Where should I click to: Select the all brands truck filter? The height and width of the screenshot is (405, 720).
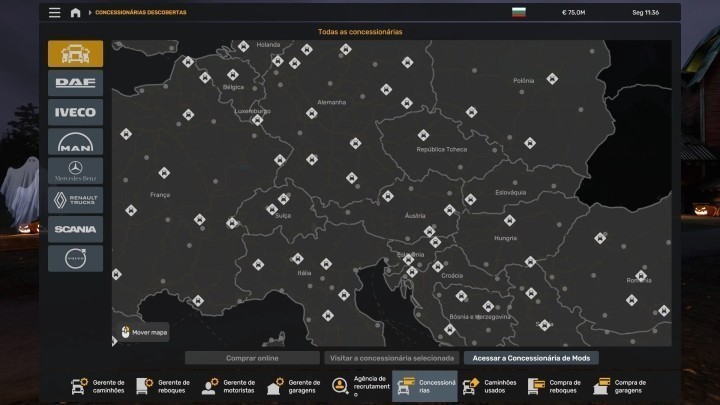tap(75, 54)
